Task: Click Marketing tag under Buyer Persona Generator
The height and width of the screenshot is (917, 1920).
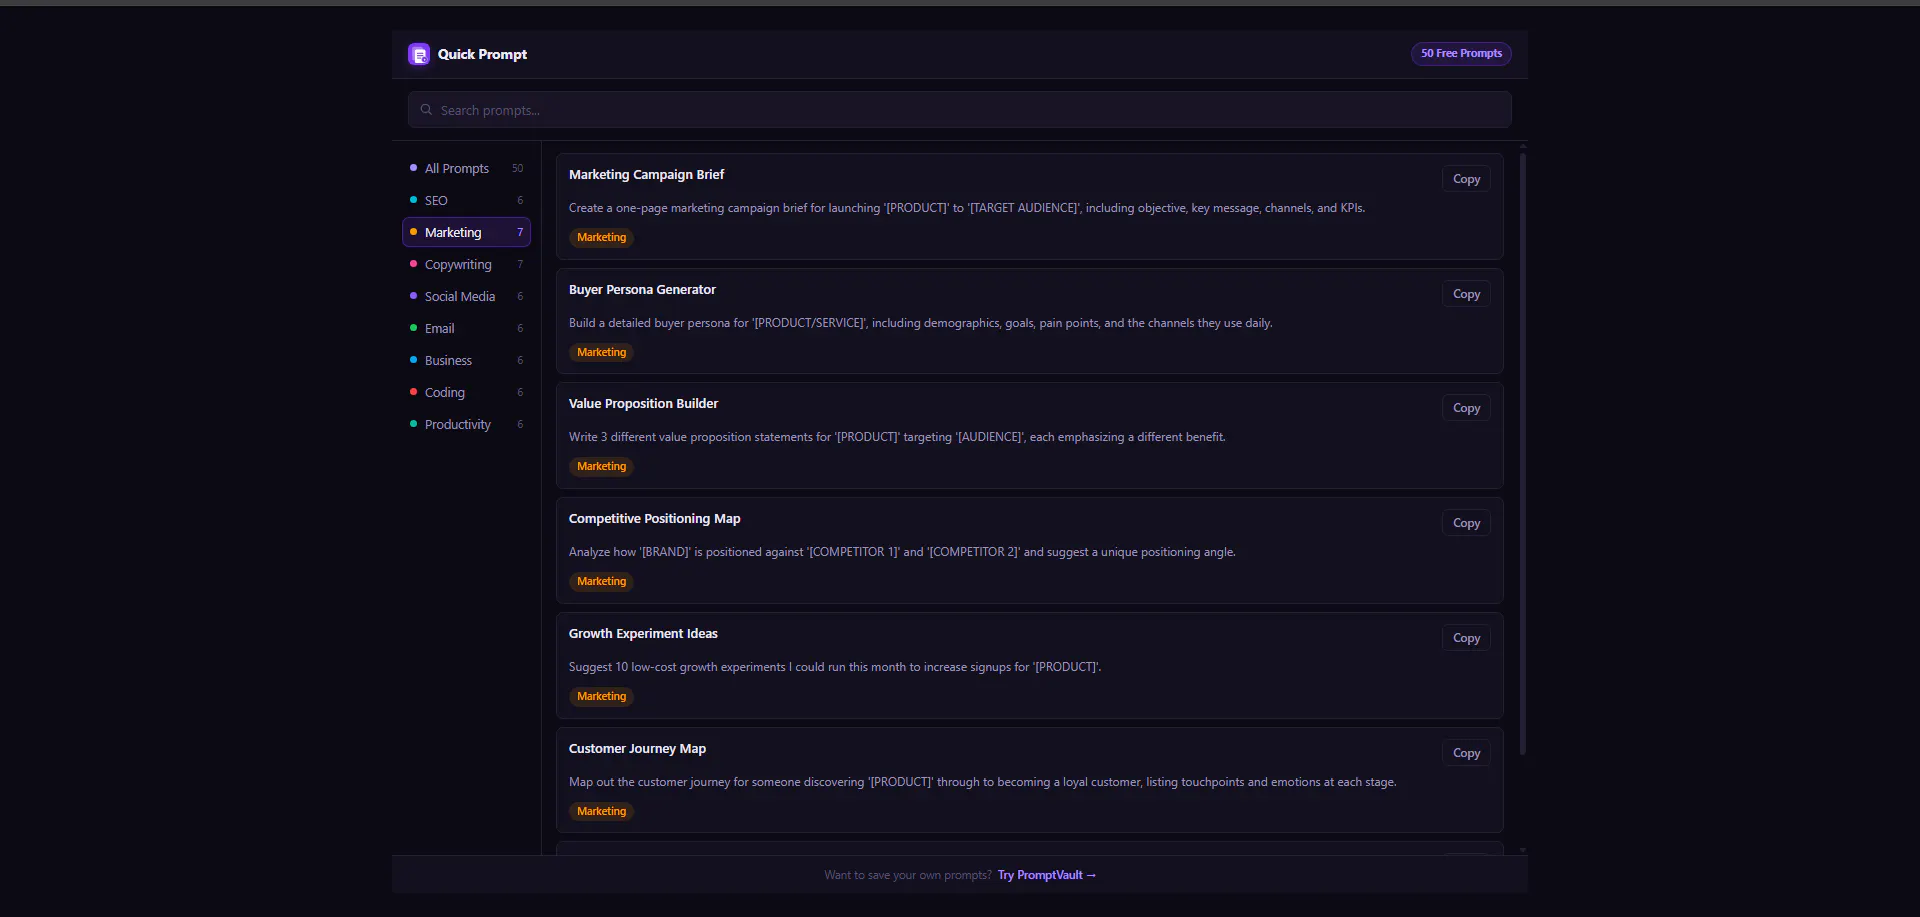Action: coord(601,352)
